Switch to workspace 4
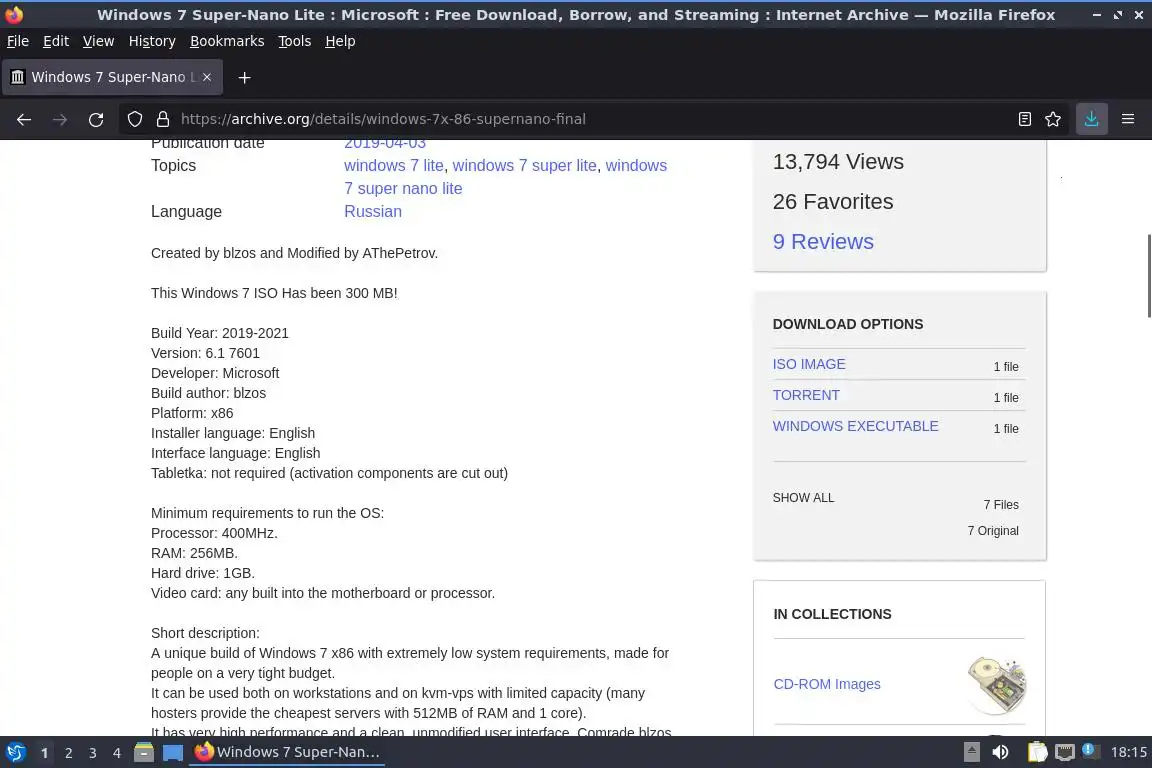 pos(116,753)
